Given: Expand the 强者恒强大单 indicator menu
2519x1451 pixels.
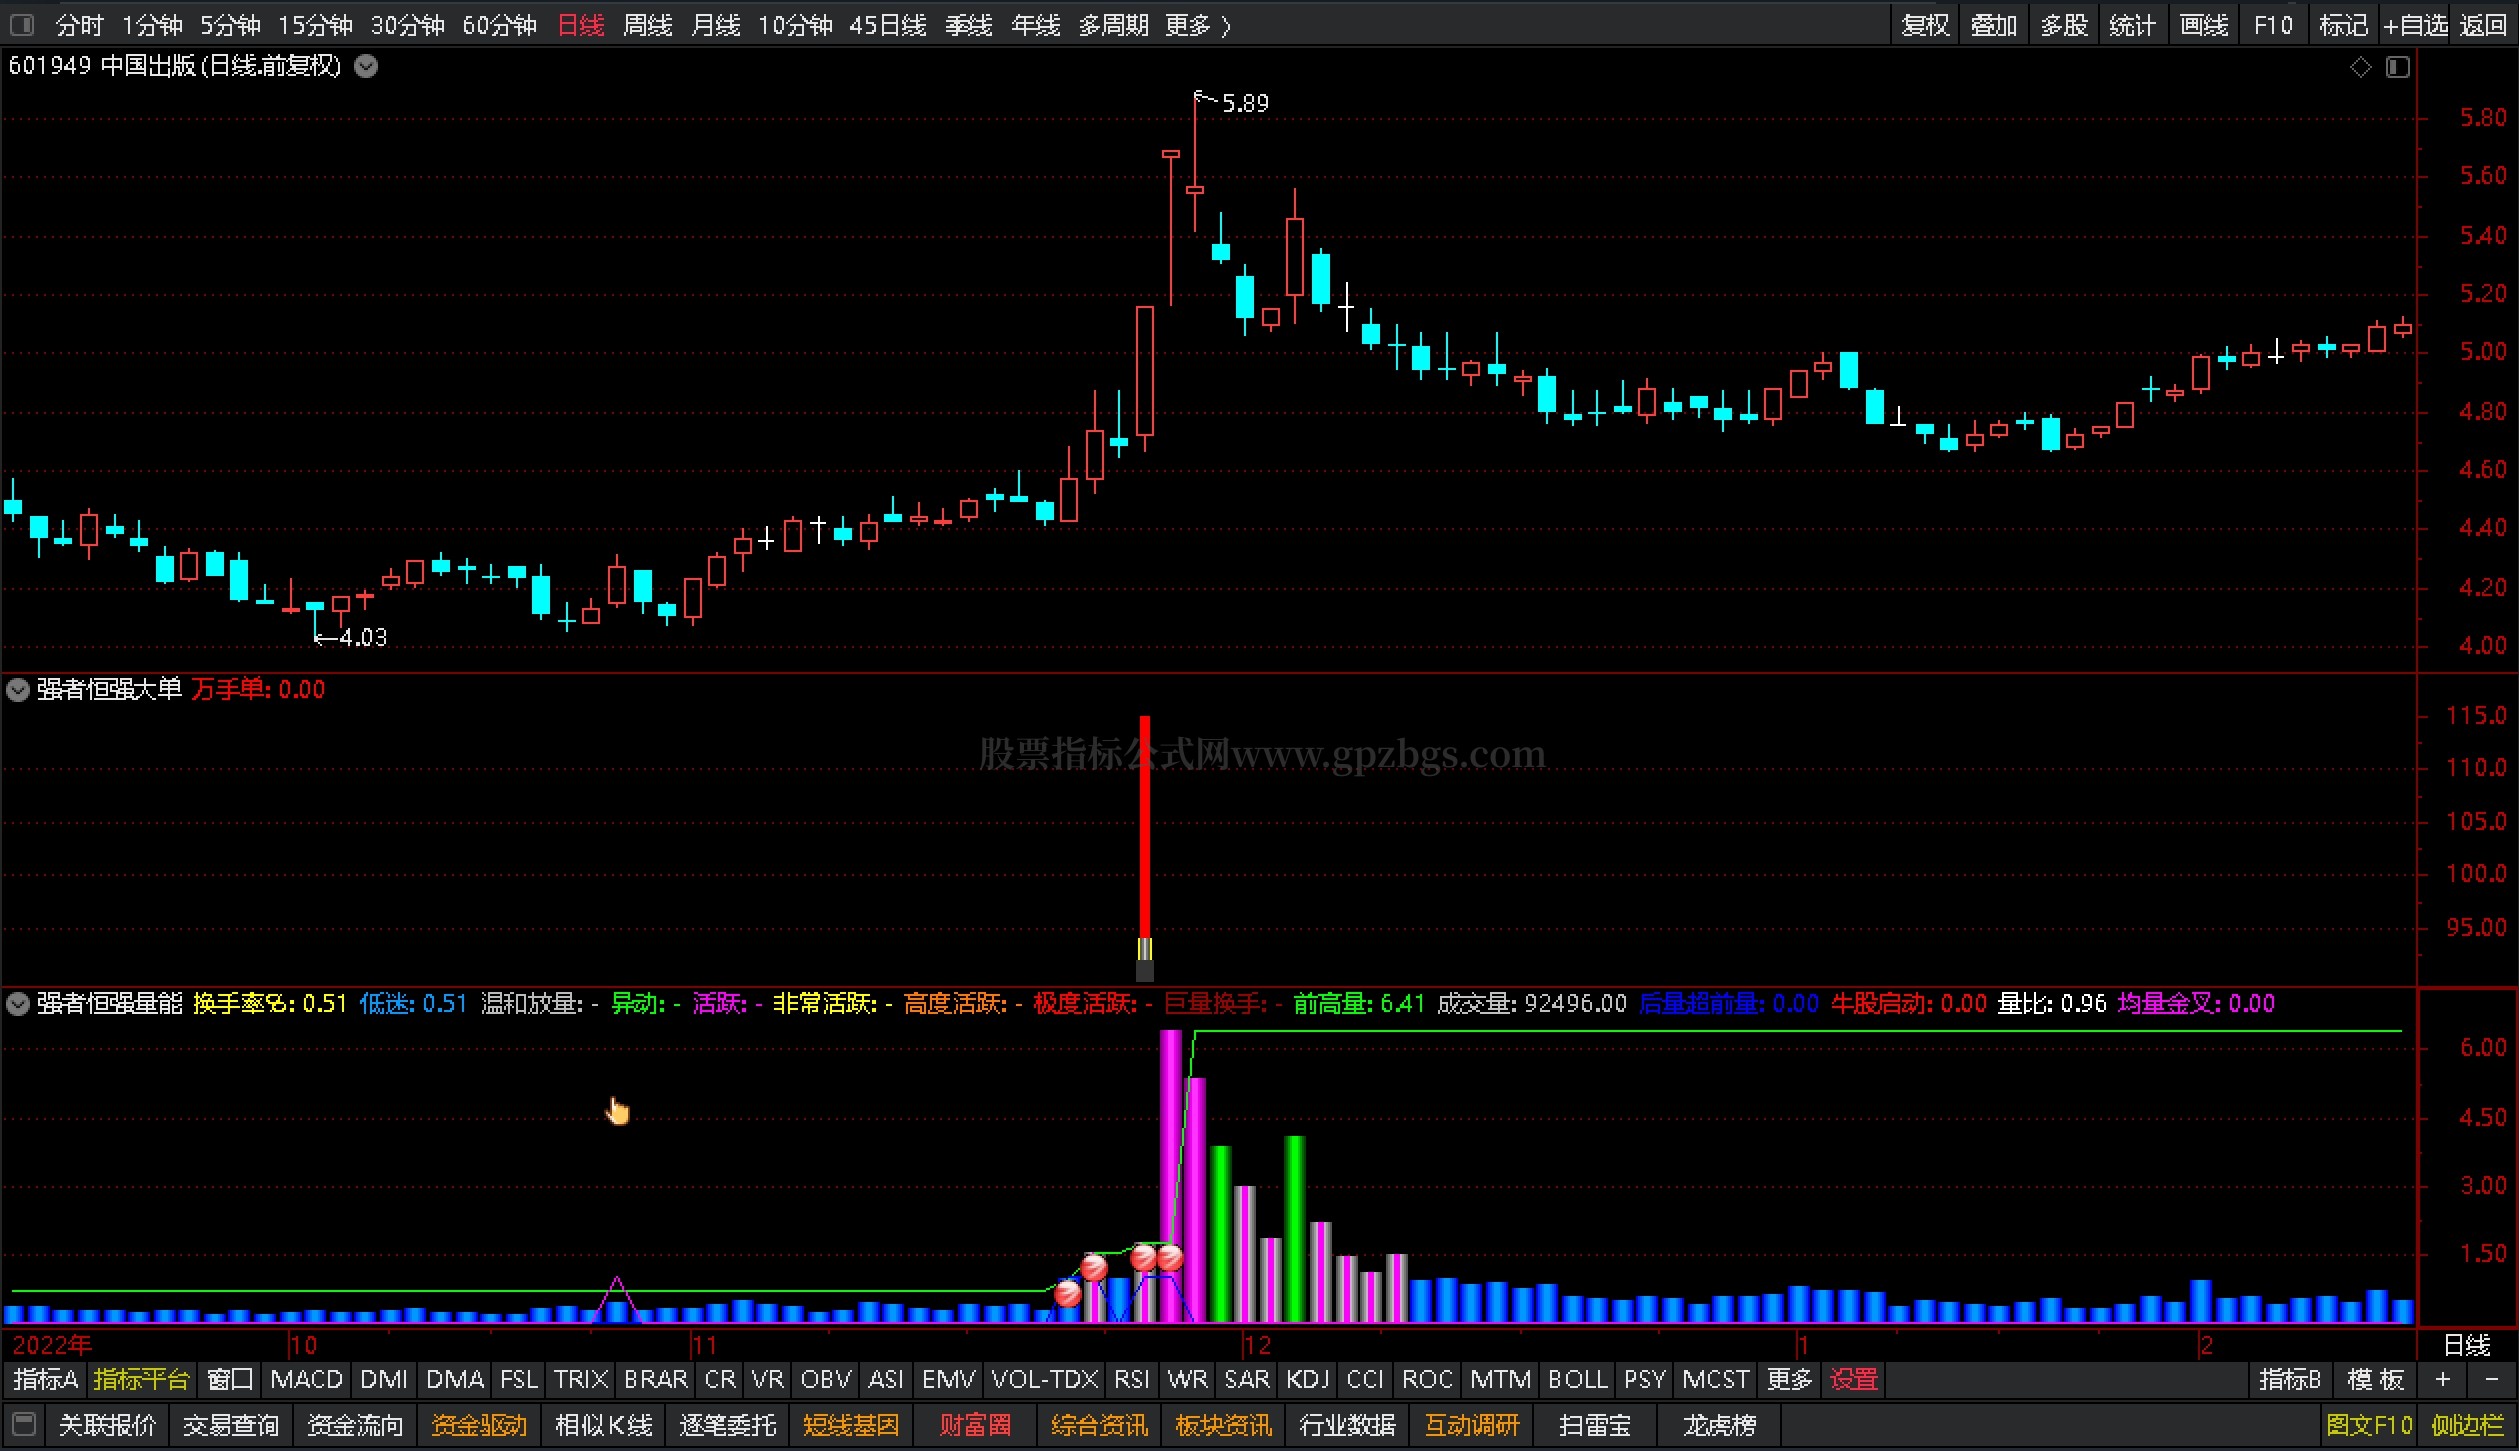Looking at the screenshot, I should click(18, 690).
